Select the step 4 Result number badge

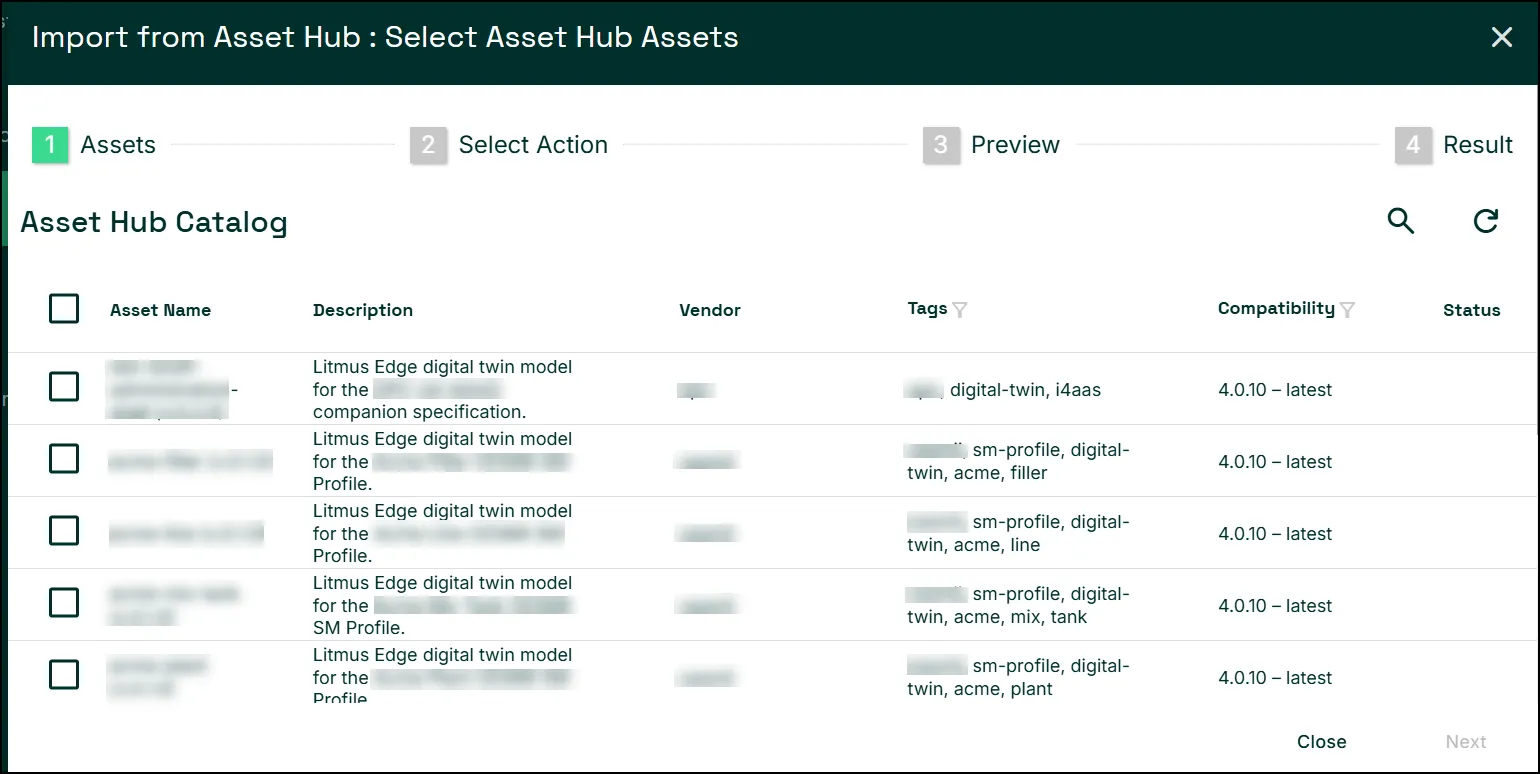tap(1412, 145)
